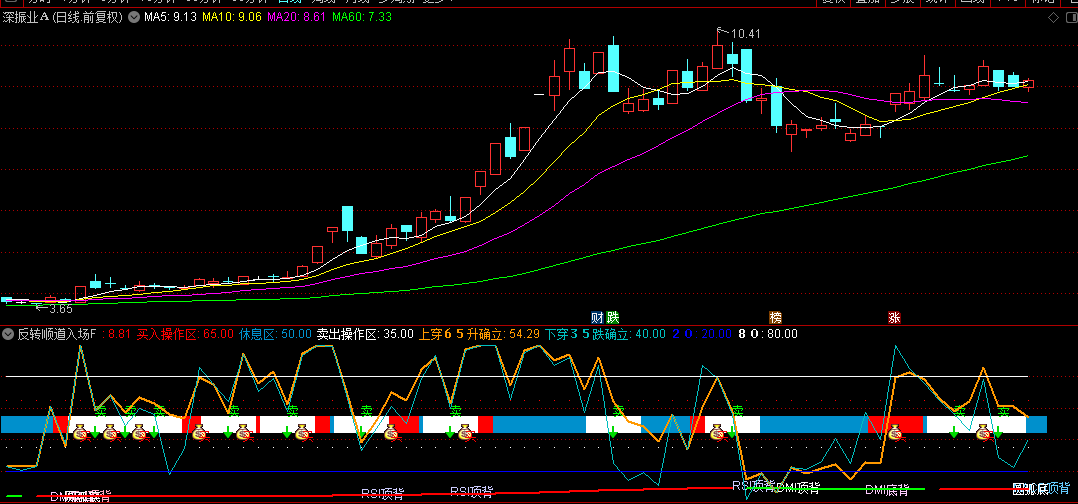1078x504 pixels.
Task: Click the 下穿35跌确立: 40.00 label
Action: click(x=605, y=334)
